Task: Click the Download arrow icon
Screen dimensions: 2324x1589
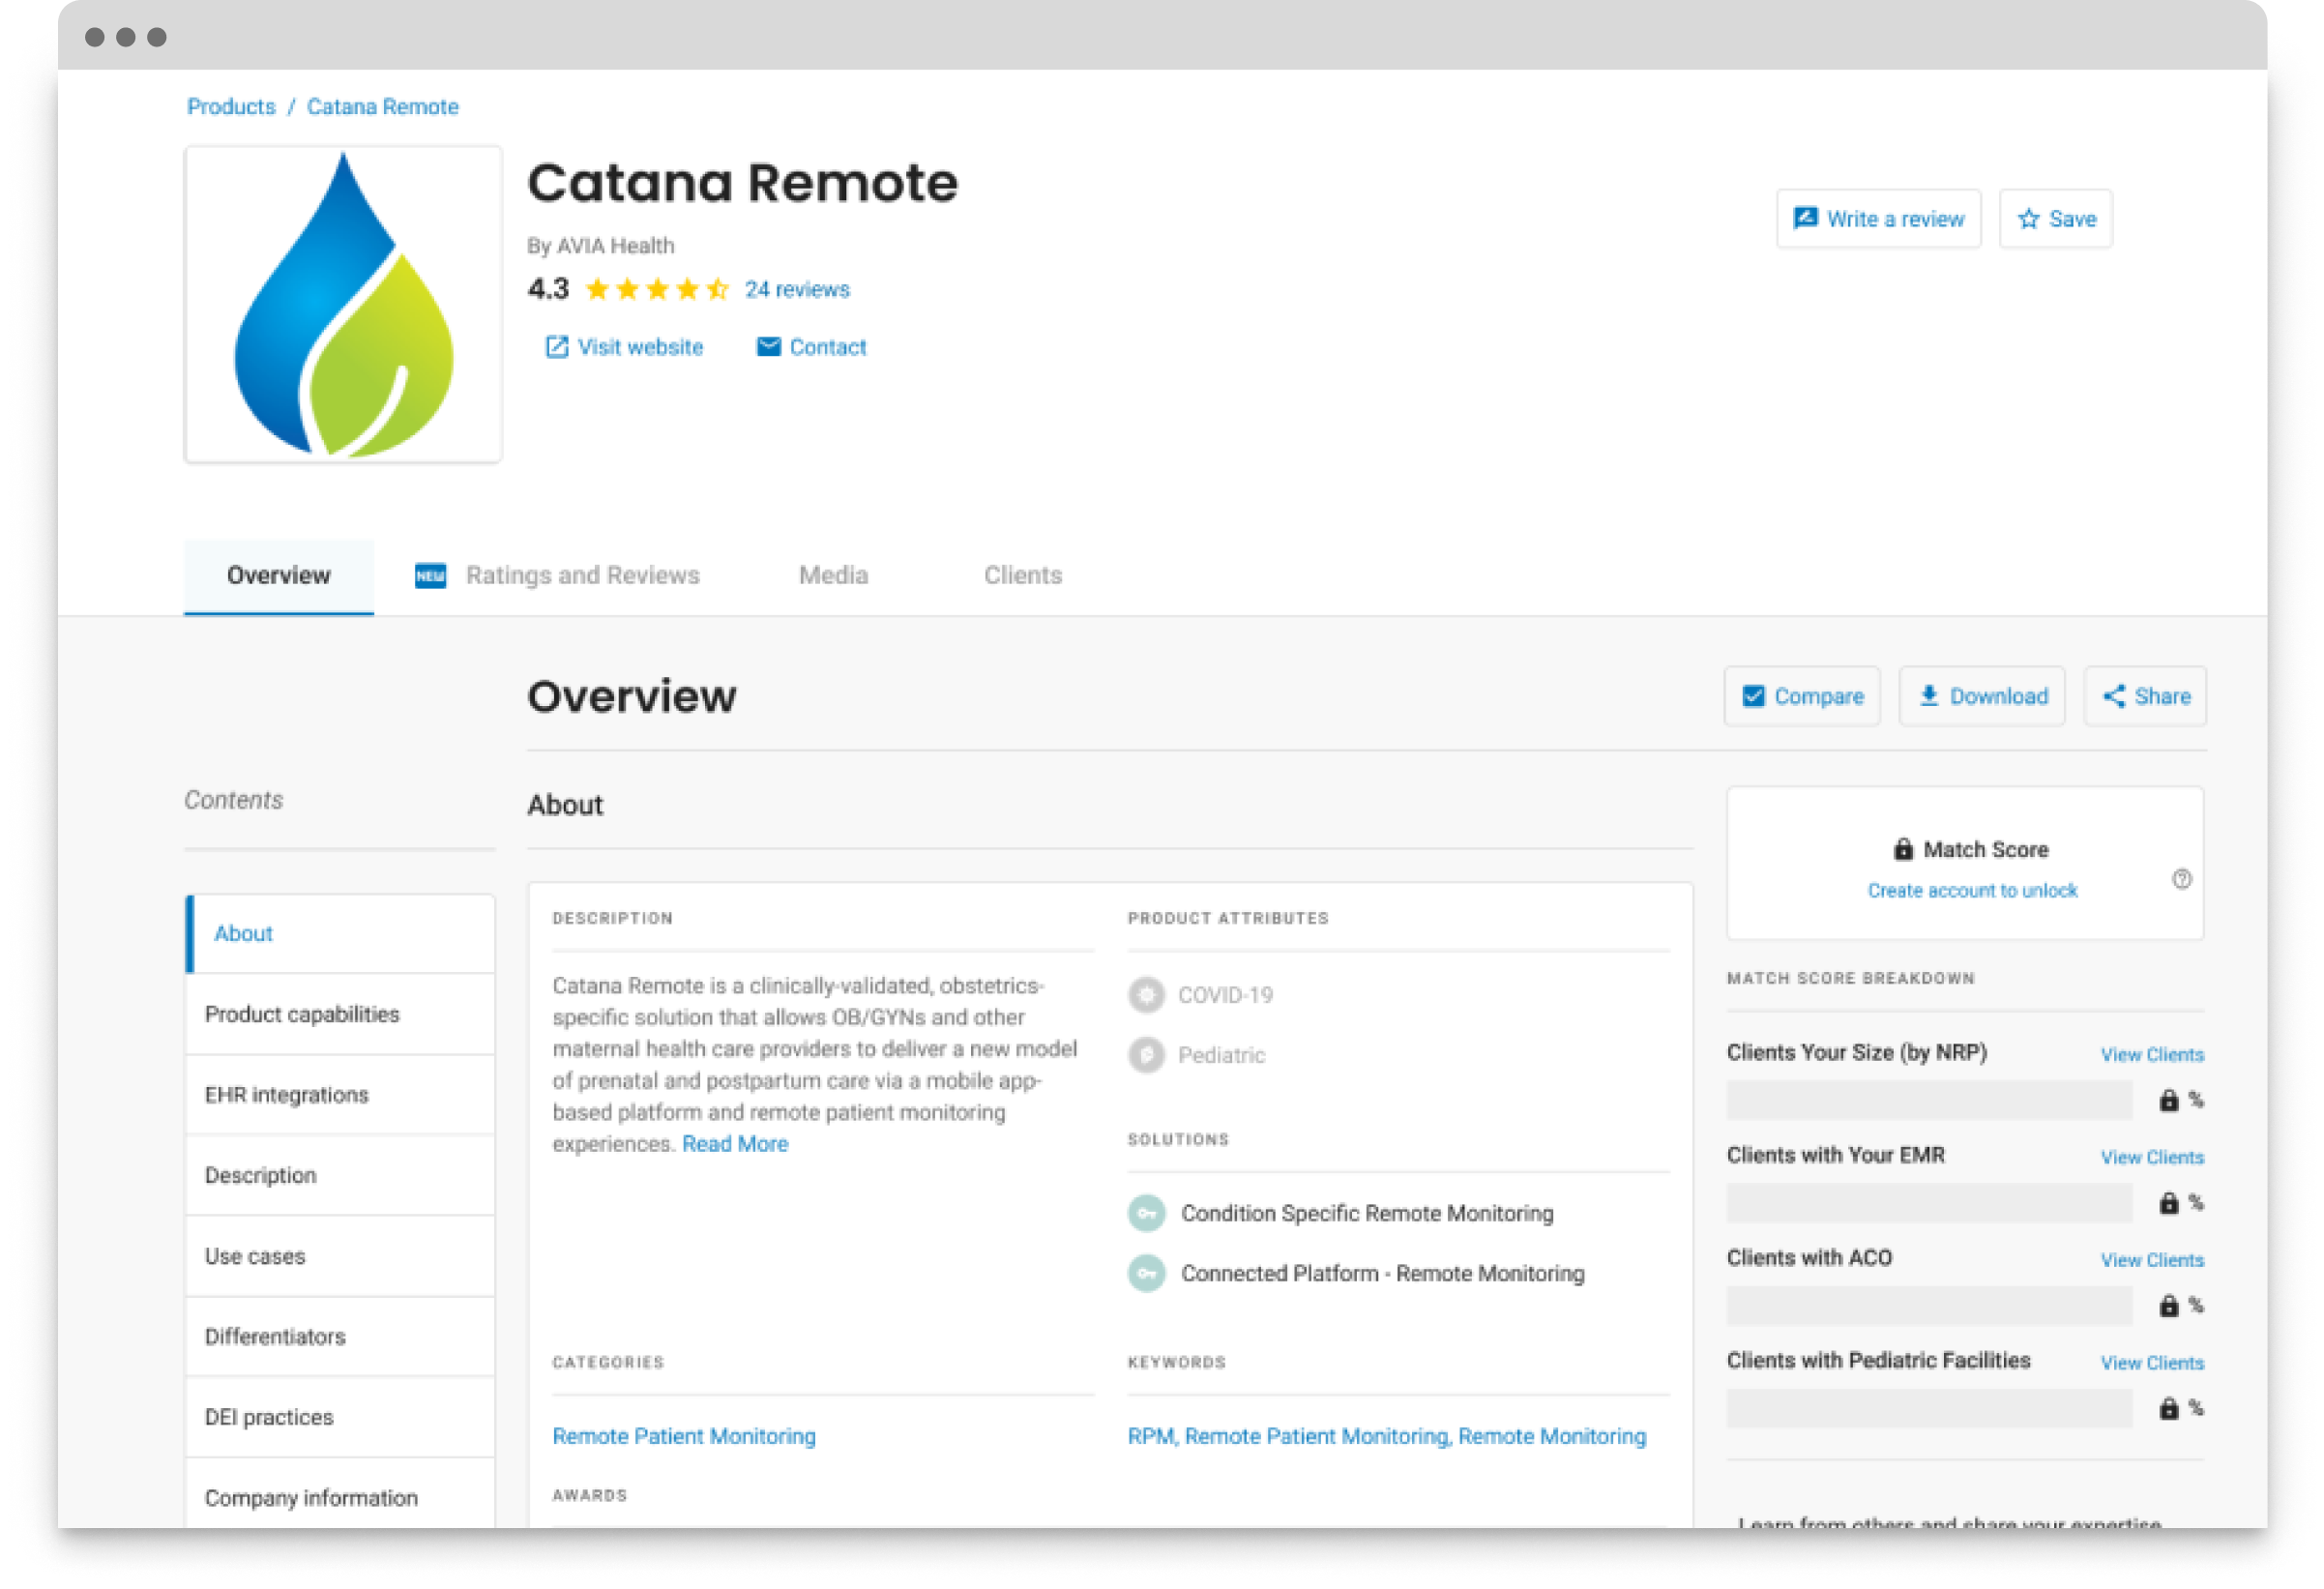Action: pyautogui.click(x=1928, y=696)
